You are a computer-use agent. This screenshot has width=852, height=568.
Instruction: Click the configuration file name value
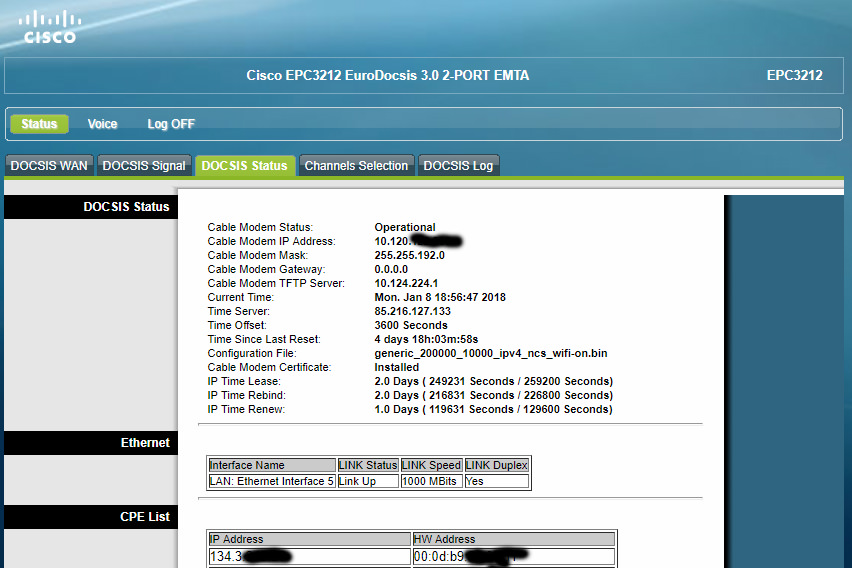(x=490, y=353)
